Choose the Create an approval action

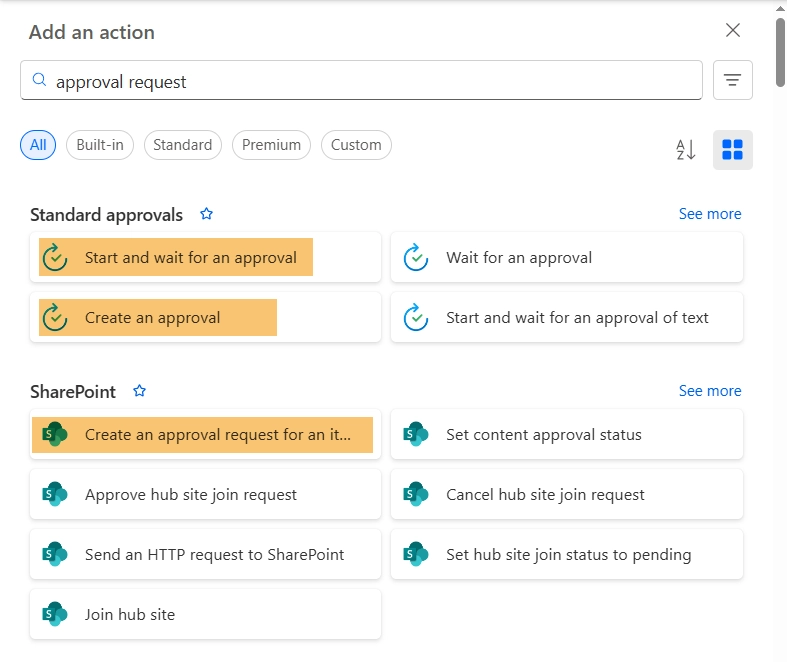pyautogui.click(x=152, y=318)
